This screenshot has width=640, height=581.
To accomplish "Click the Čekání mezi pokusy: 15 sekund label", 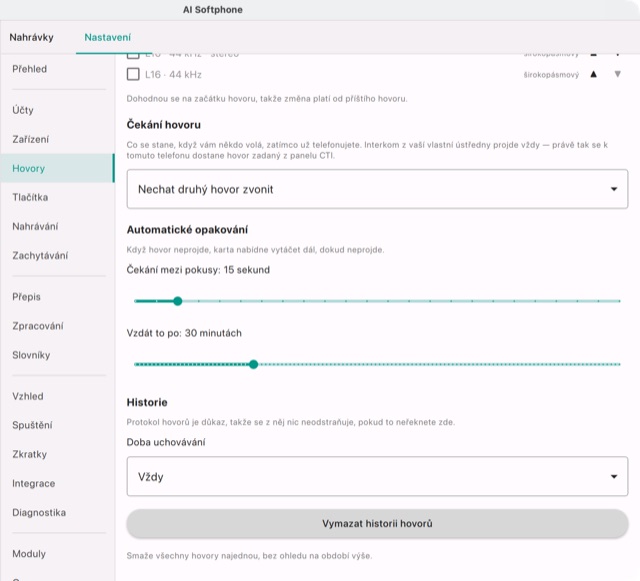I will 198,270.
